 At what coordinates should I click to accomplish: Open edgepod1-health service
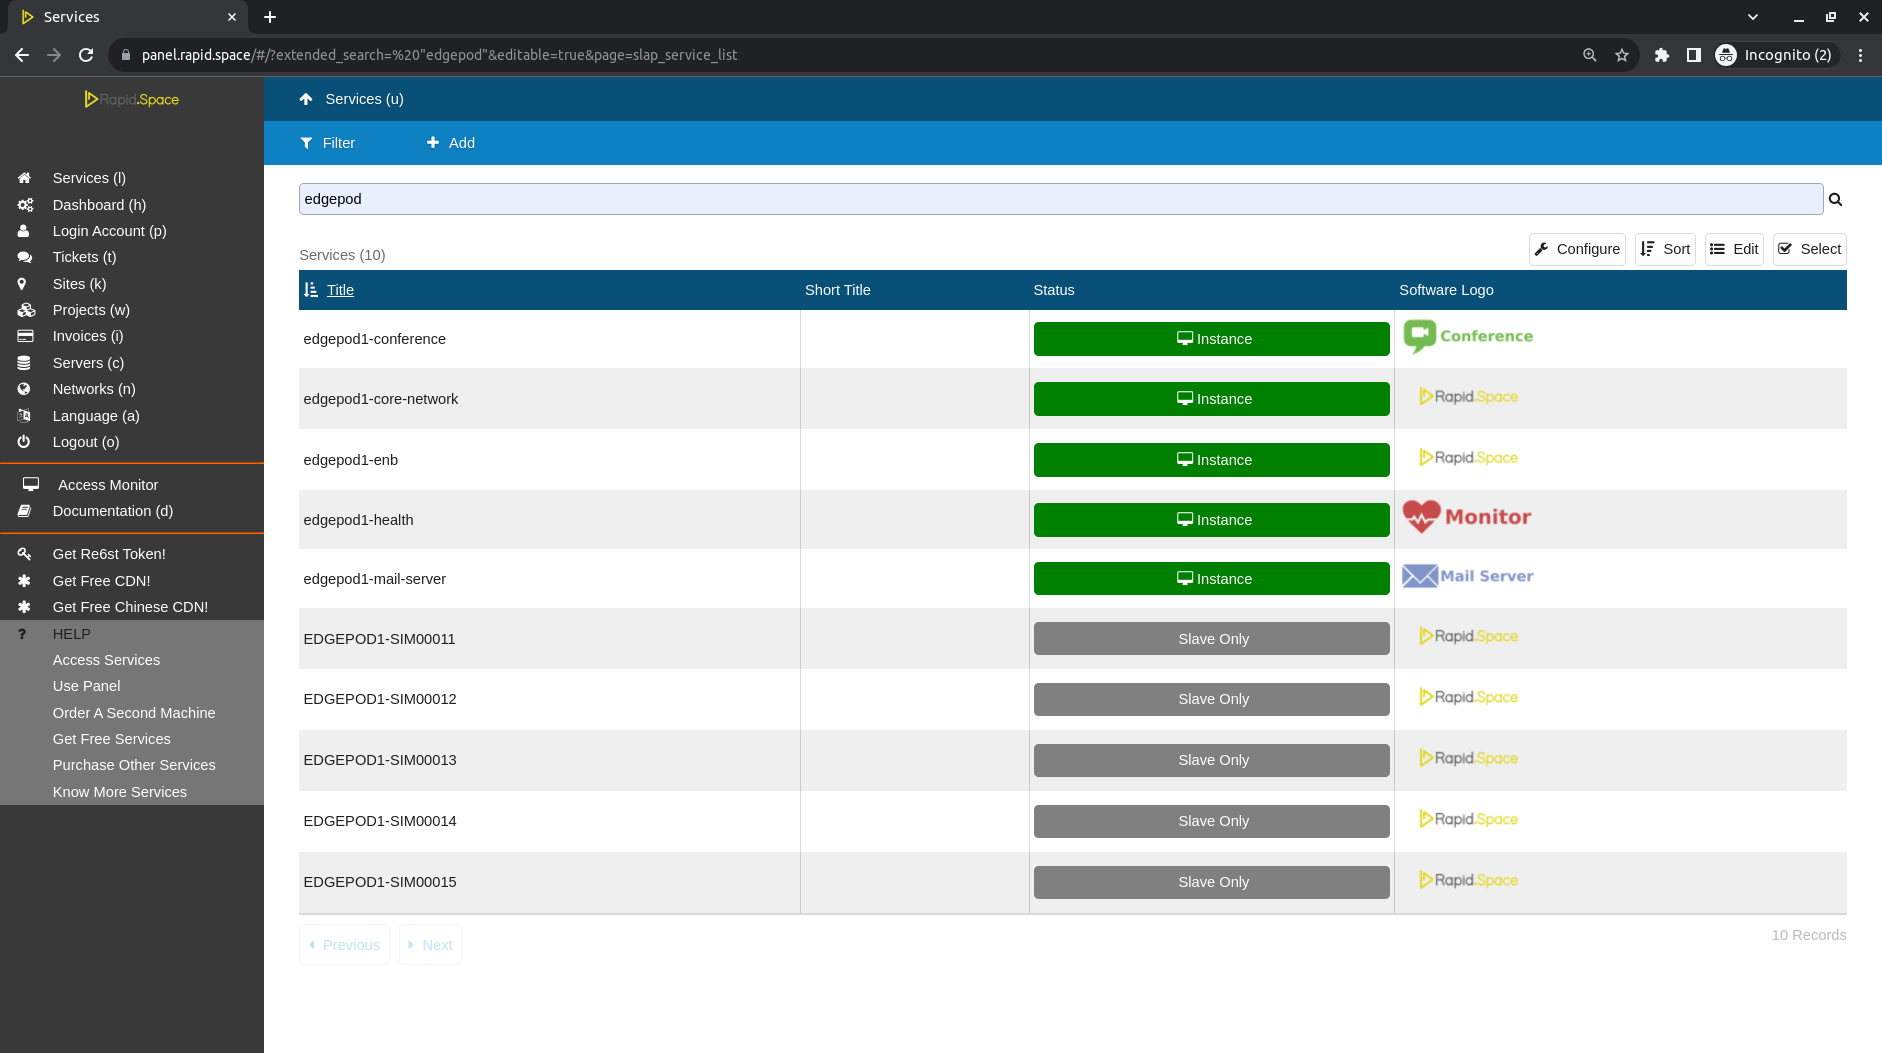click(358, 520)
